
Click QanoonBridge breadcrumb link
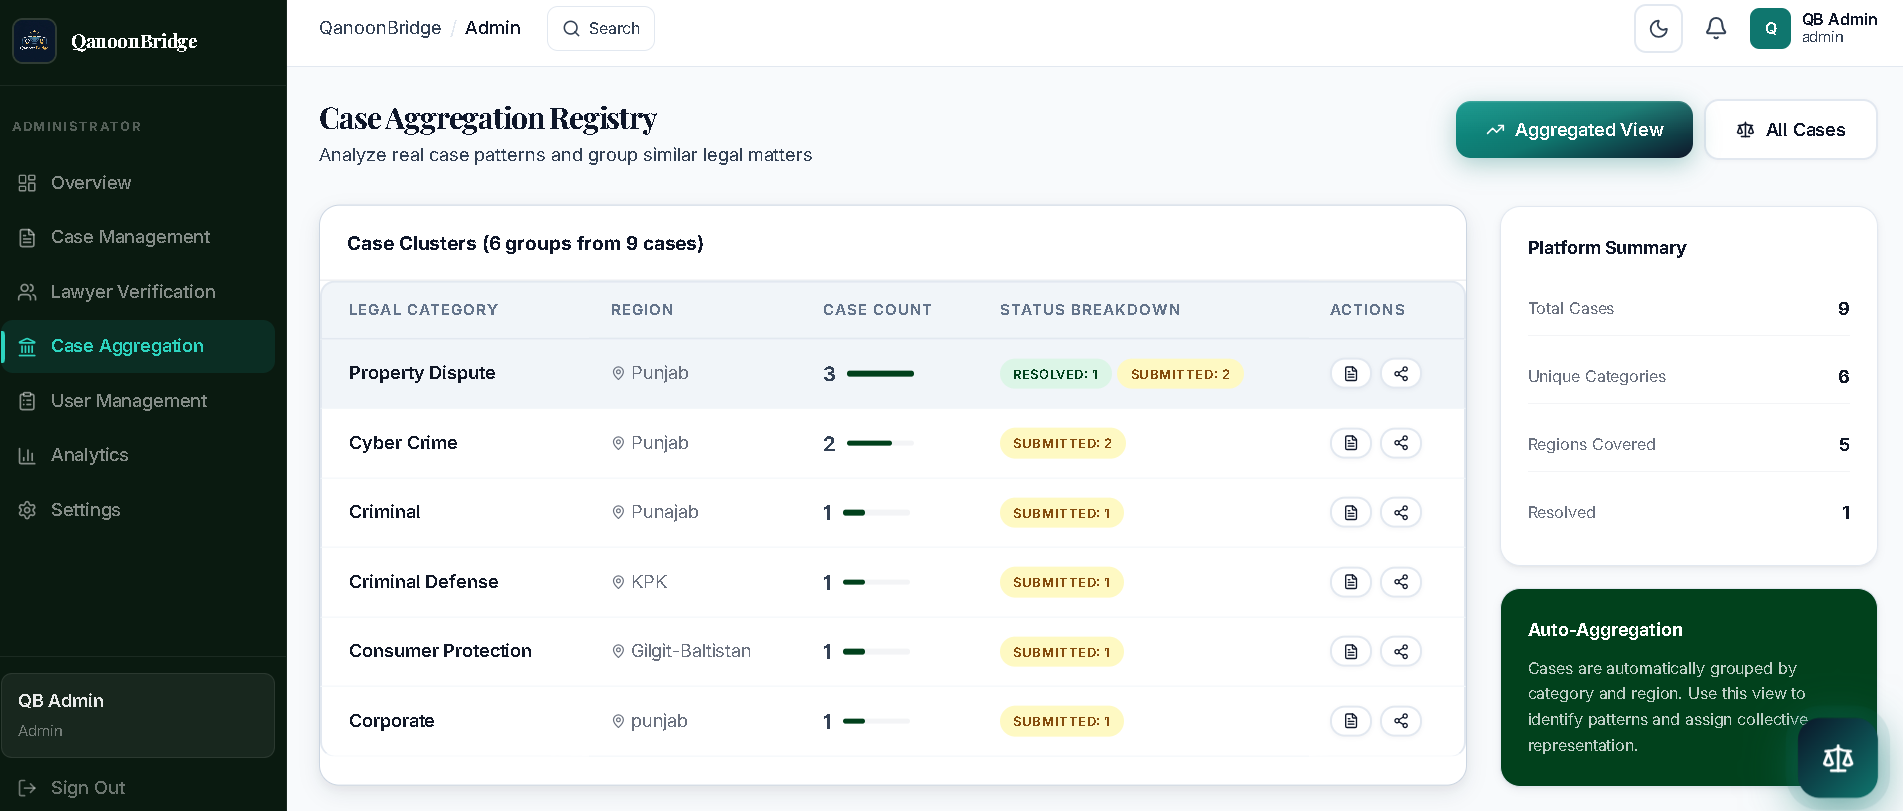[380, 28]
